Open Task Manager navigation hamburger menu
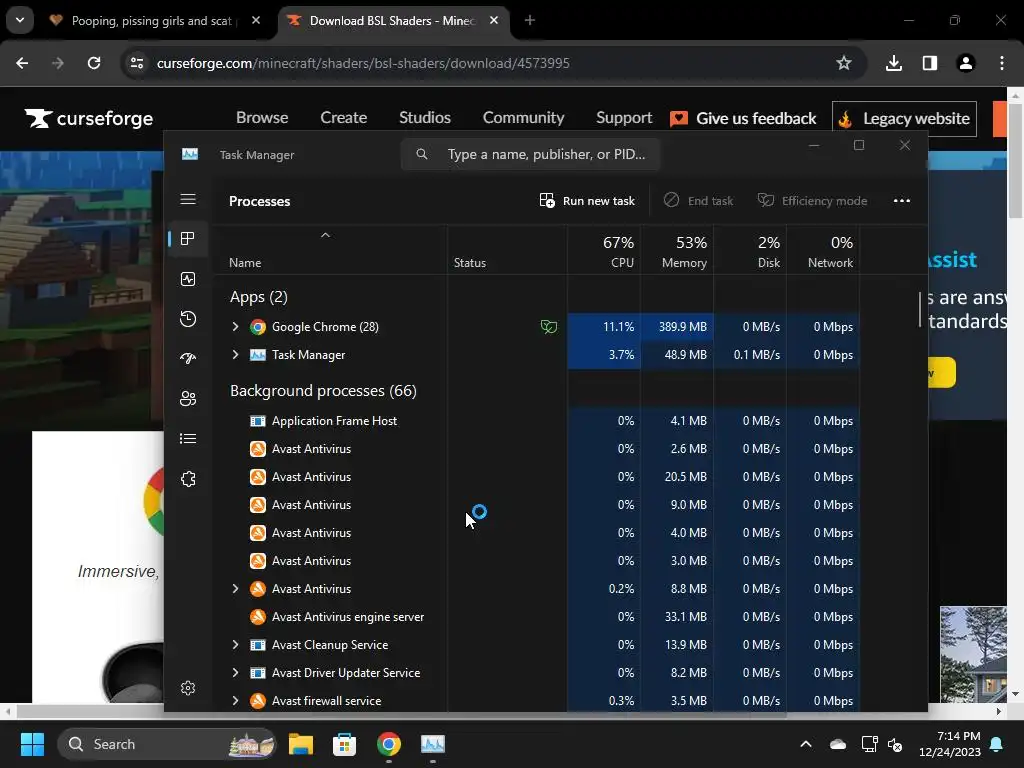Screen dimensions: 1024x768 point(188,199)
